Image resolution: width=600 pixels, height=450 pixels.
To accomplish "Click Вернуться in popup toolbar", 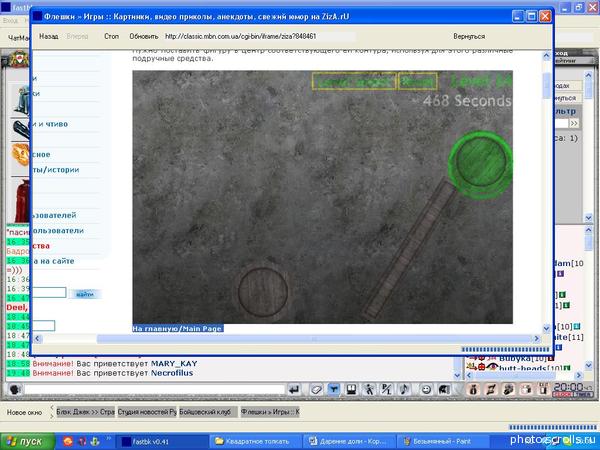I will pos(469,36).
